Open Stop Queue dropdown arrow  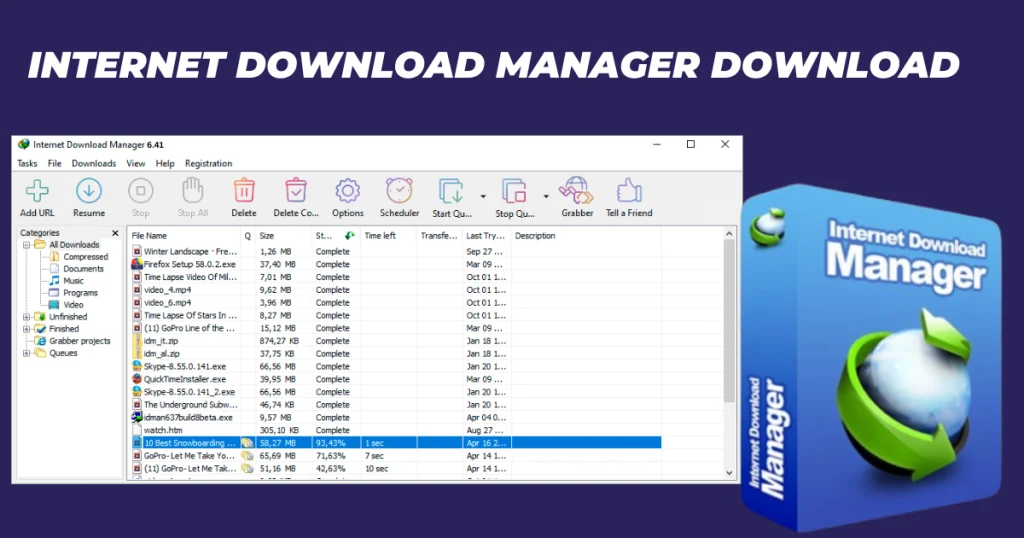(x=546, y=196)
